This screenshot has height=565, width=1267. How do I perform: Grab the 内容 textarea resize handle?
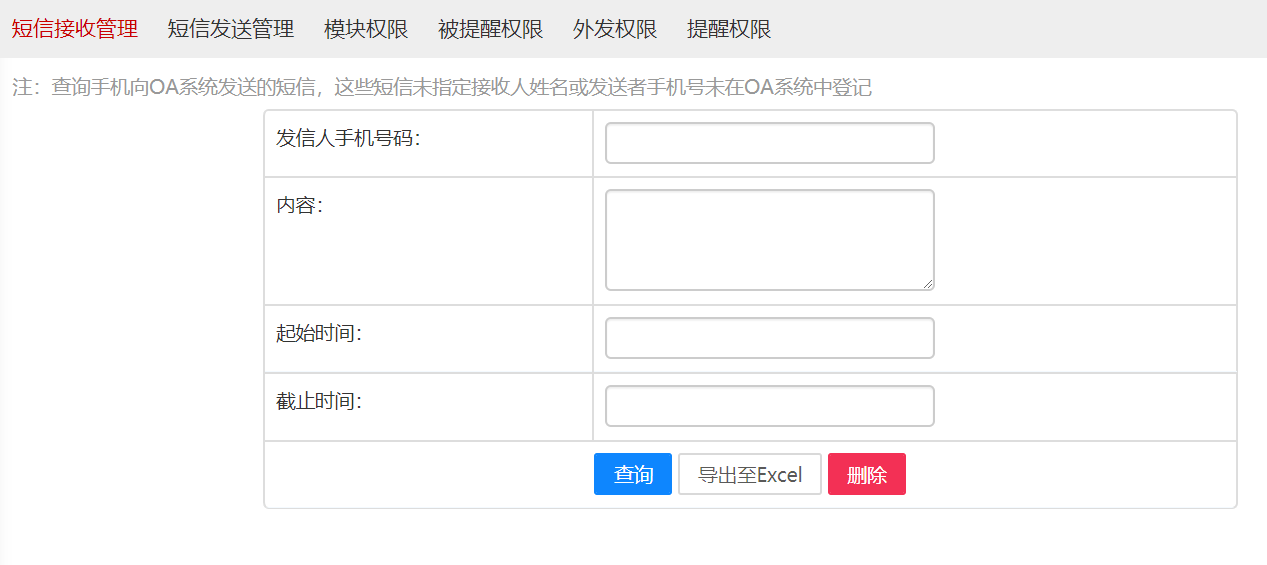(928, 284)
